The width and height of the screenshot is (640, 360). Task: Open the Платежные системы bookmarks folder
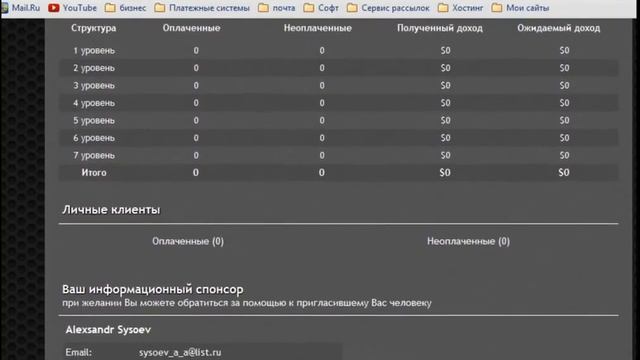point(202,8)
